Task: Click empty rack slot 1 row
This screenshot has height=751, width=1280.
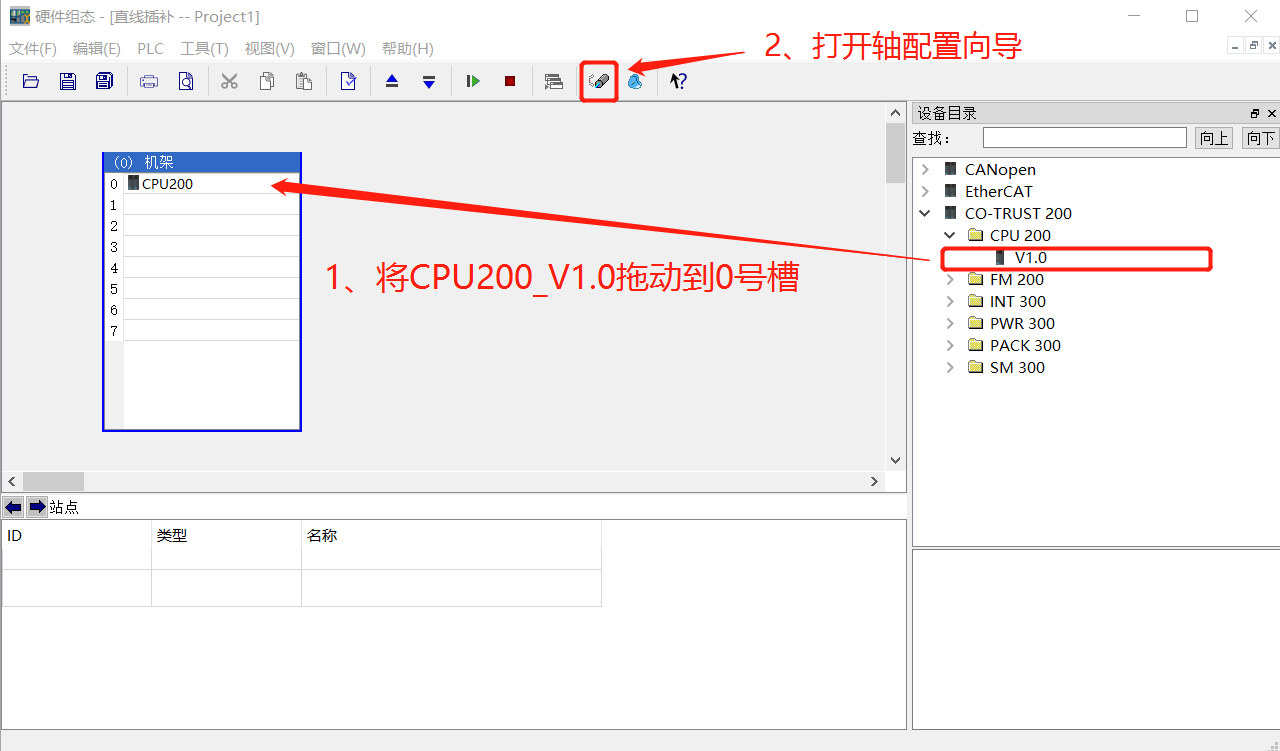Action: pyautogui.click(x=211, y=205)
